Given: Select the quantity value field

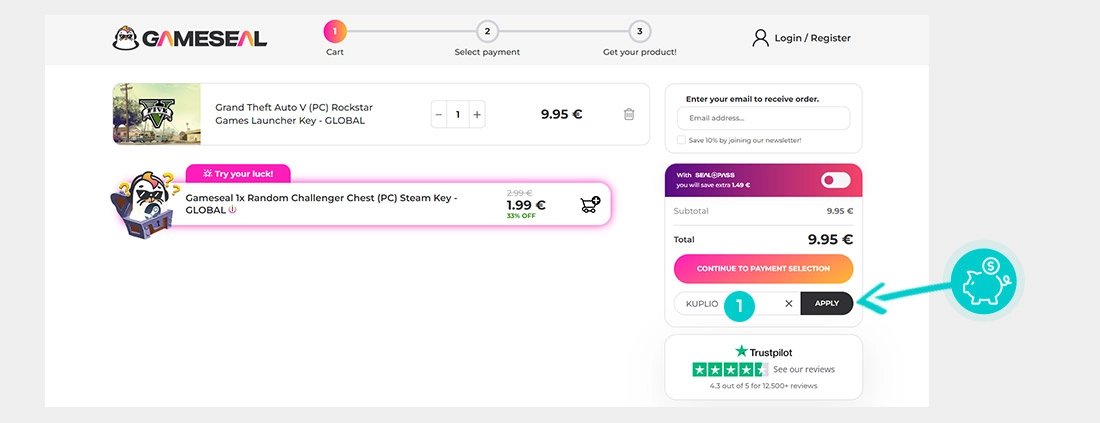Looking at the screenshot, I should 458,114.
